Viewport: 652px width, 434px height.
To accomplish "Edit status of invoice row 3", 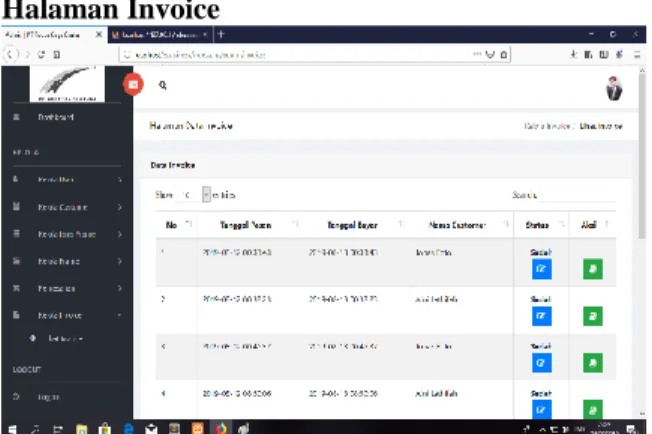I will click(541, 362).
